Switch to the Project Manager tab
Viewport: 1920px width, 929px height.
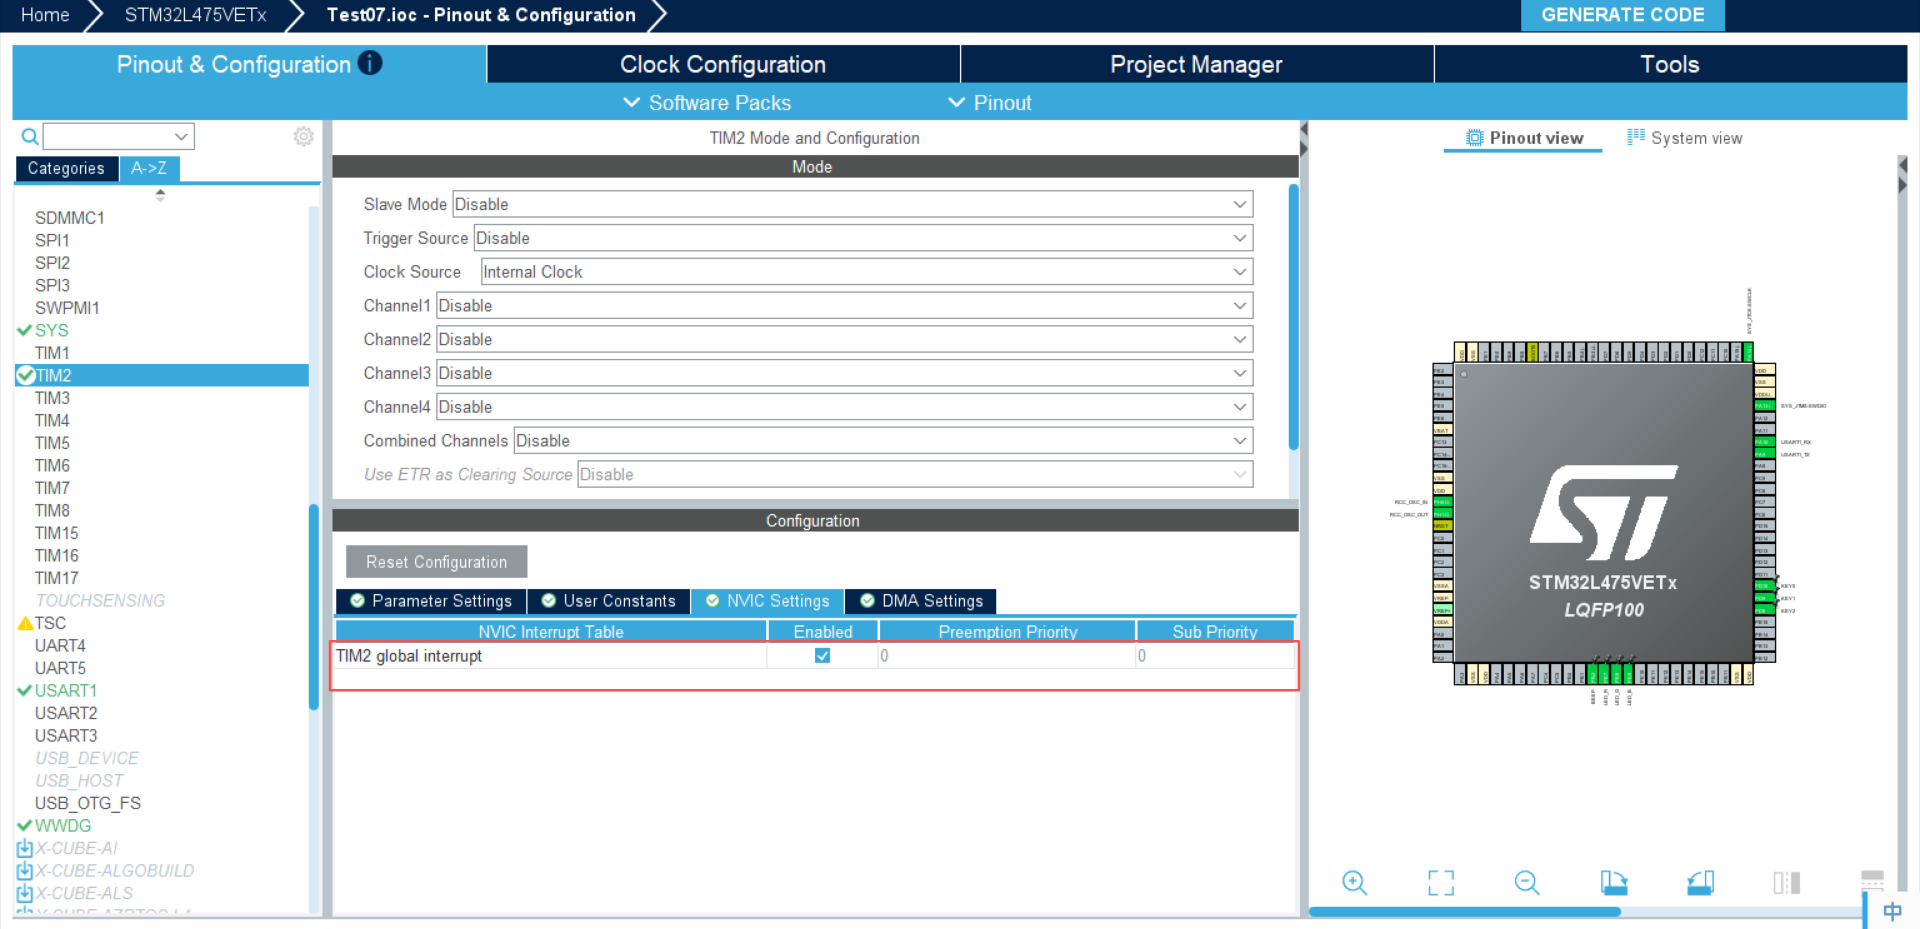(1196, 64)
